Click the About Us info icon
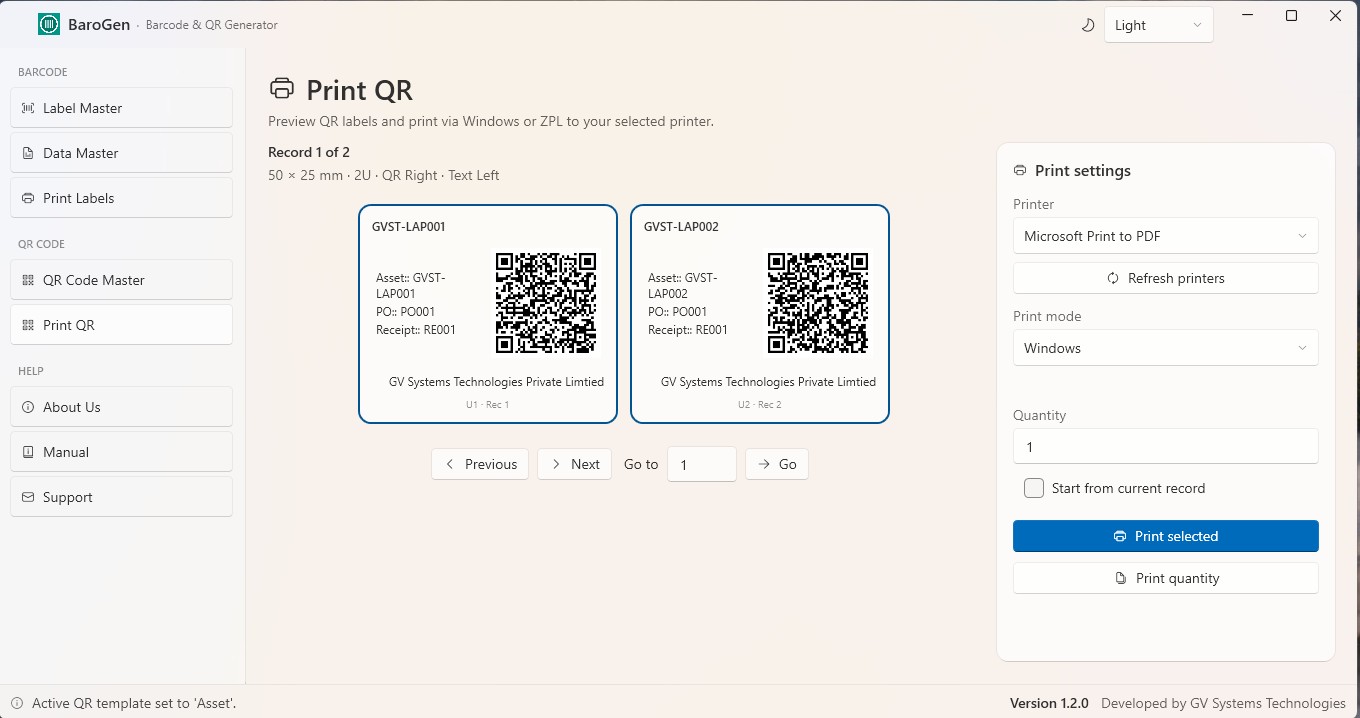1360x718 pixels. (x=28, y=407)
